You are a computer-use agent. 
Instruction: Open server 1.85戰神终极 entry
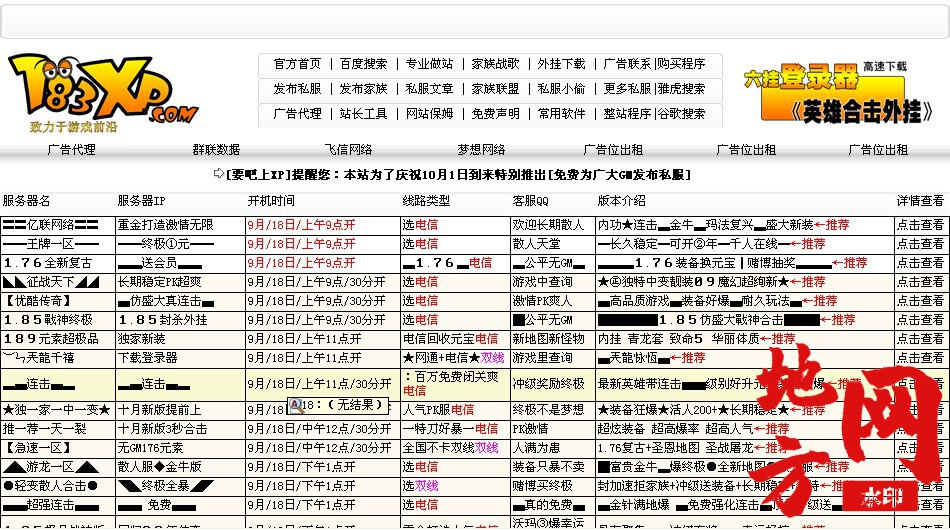click(47, 320)
